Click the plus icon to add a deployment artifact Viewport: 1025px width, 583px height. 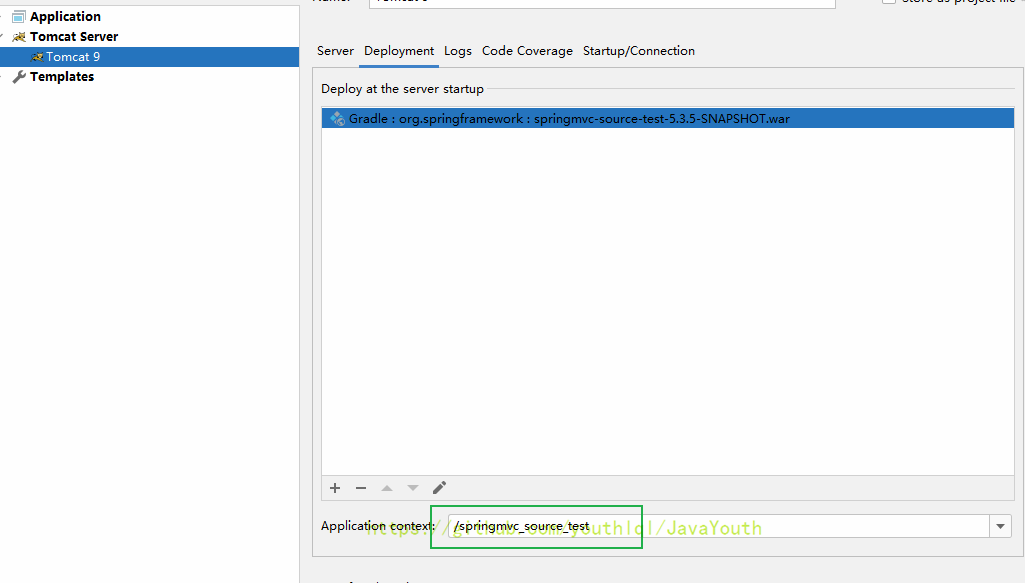tap(335, 488)
